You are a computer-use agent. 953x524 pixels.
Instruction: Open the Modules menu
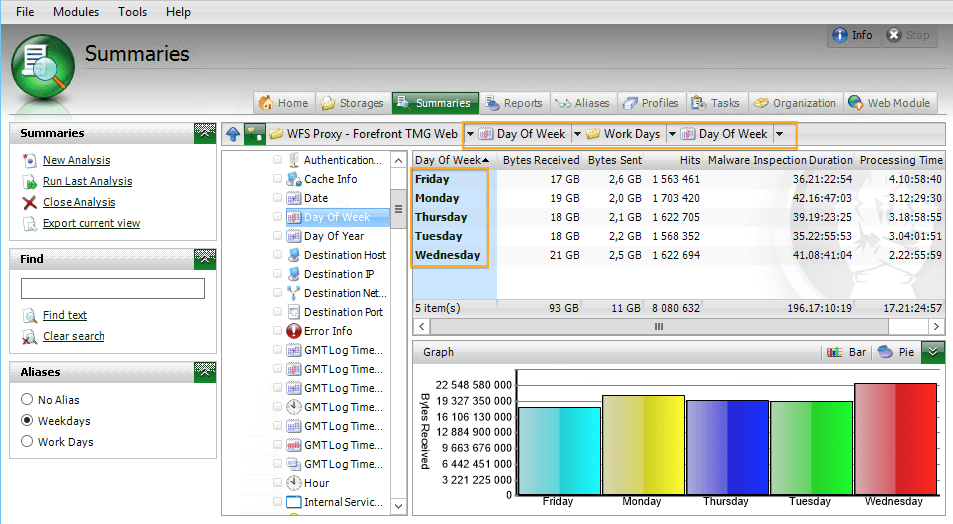coord(76,12)
